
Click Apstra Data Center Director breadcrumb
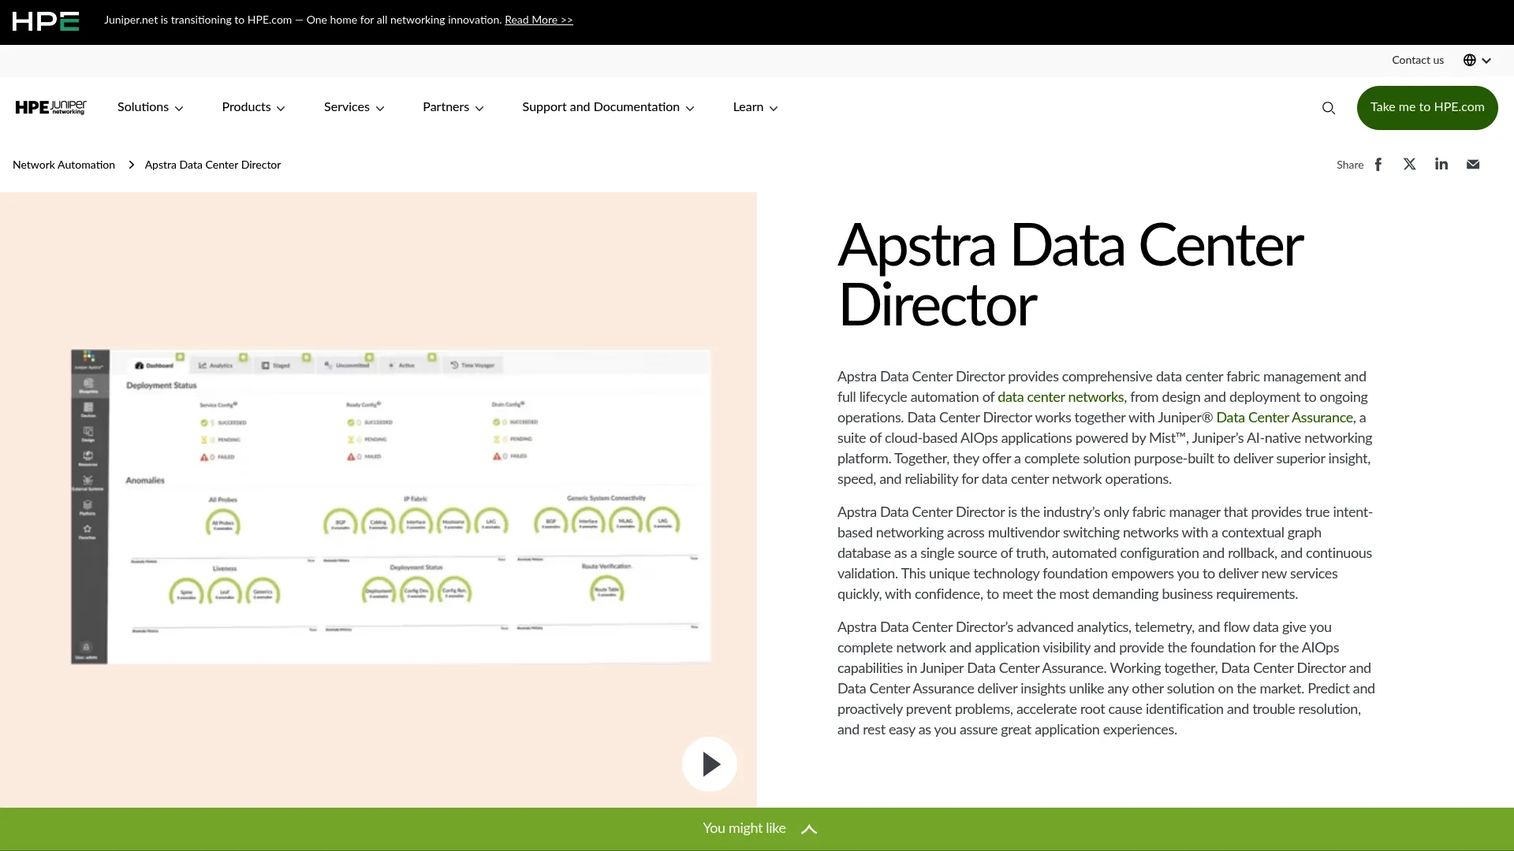tap(213, 165)
